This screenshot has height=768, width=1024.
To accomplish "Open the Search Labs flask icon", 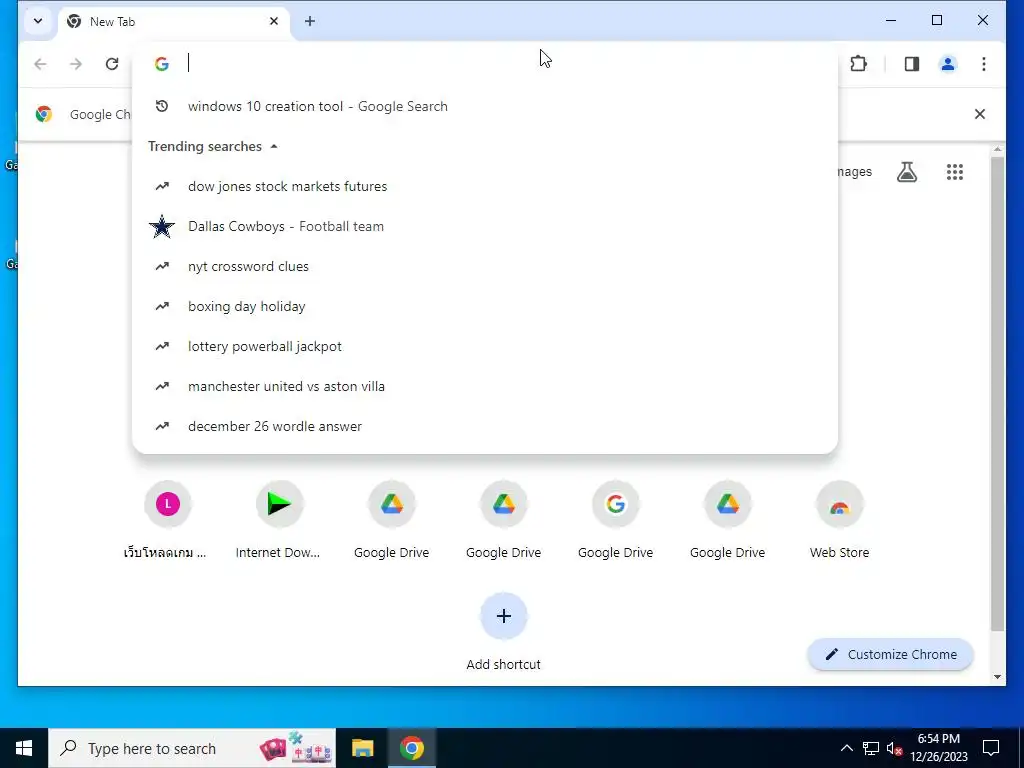I will [906, 172].
